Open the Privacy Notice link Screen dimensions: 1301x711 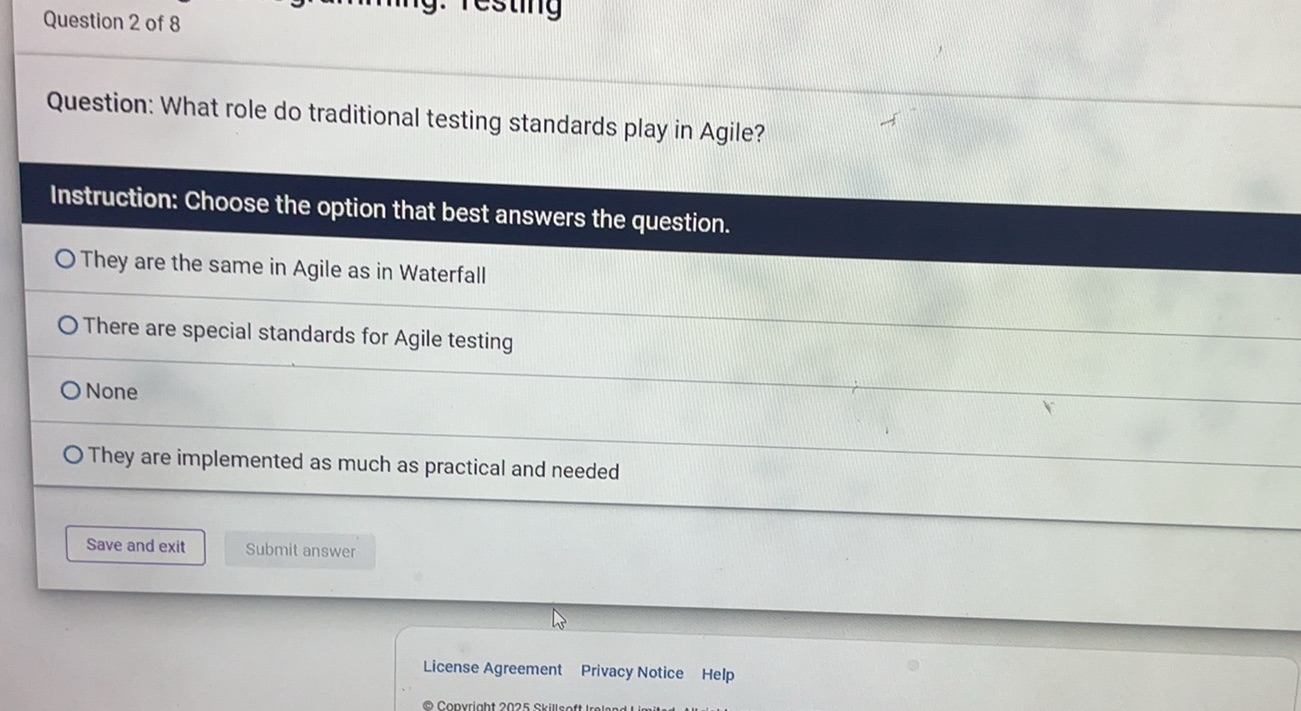tap(632, 672)
